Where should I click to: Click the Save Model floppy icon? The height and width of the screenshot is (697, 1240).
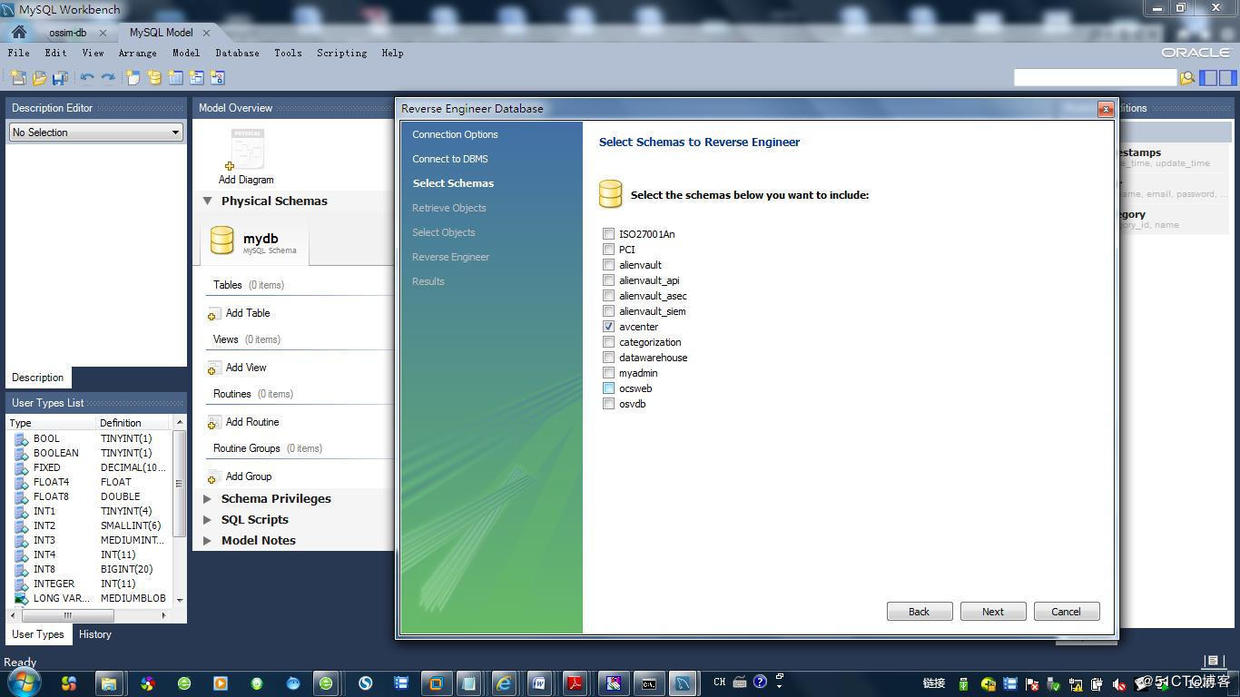click(x=60, y=78)
